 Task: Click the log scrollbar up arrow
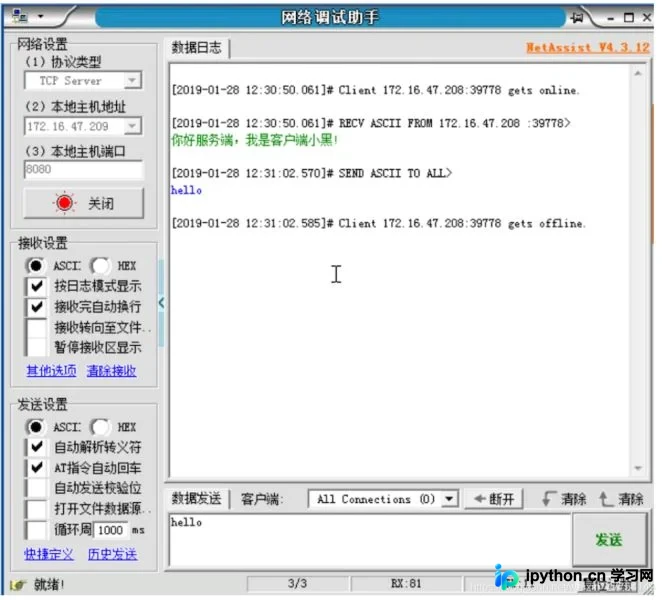[638, 73]
